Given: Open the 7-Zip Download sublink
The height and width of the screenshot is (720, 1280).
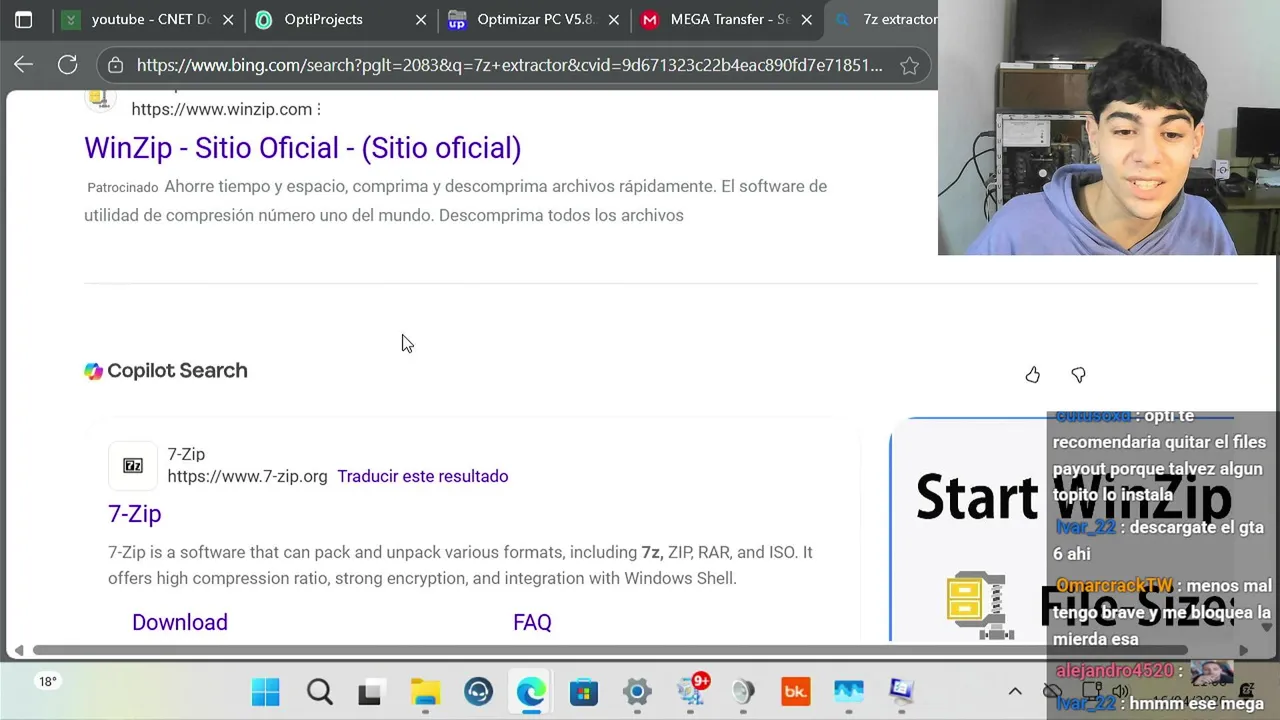Looking at the screenshot, I should pos(180,622).
